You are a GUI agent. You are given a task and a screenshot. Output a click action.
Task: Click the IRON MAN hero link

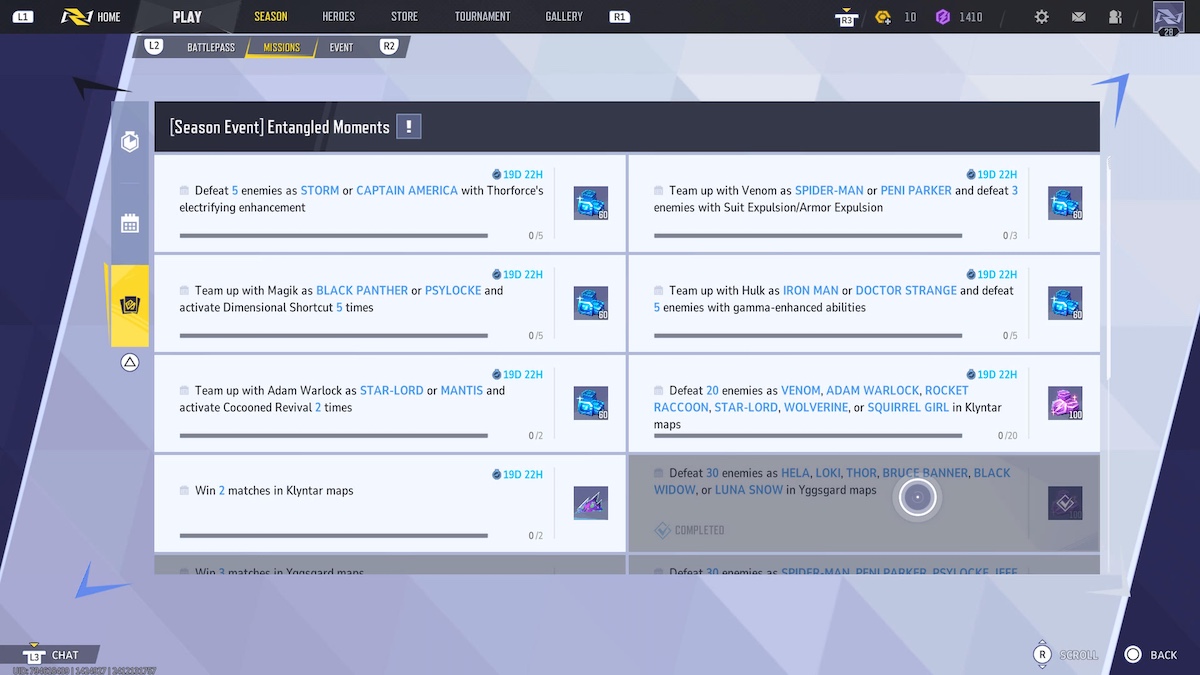(x=811, y=290)
